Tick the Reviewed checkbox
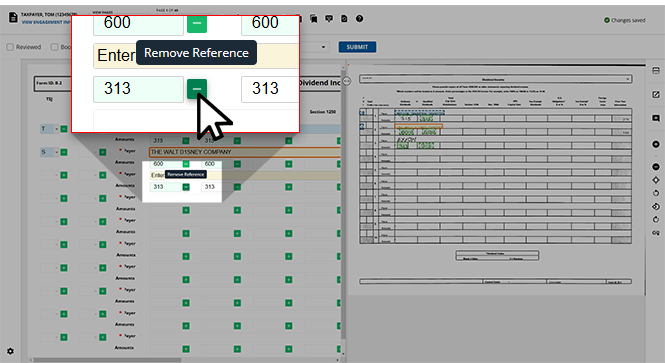This screenshot has height=363, width=665. pyautogui.click(x=10, y=47)
